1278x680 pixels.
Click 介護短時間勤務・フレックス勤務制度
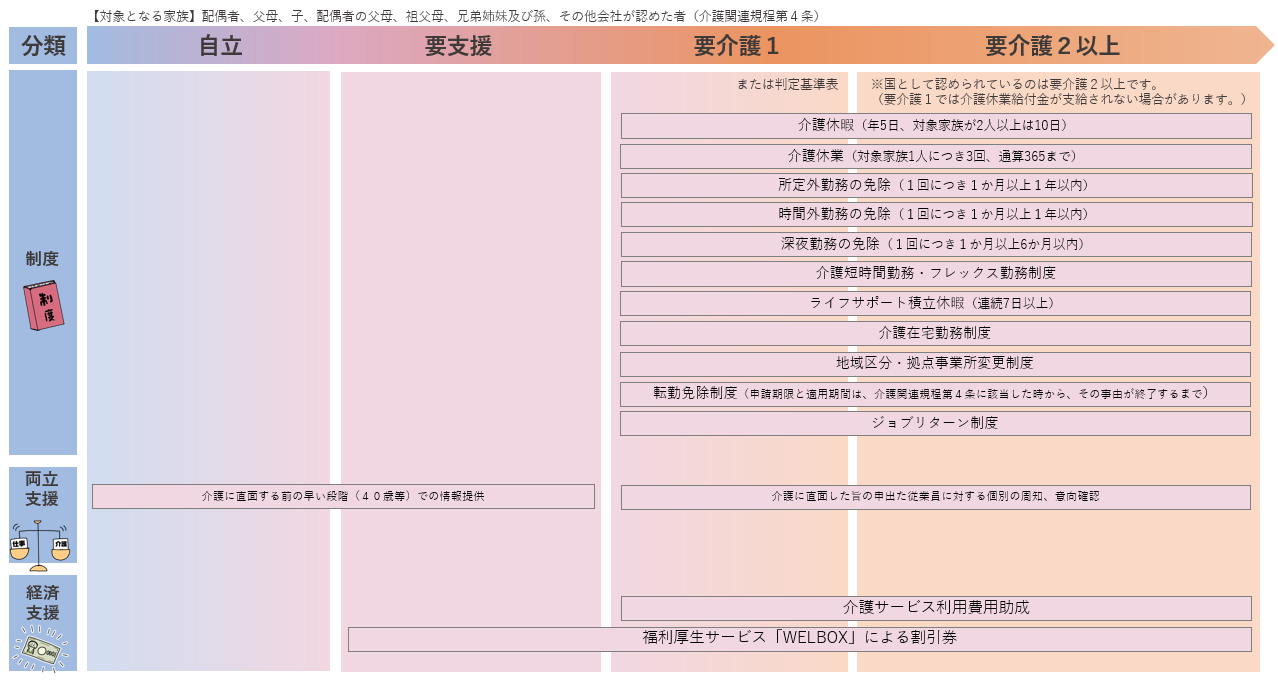pyautogui.click(x=935, y=274)
